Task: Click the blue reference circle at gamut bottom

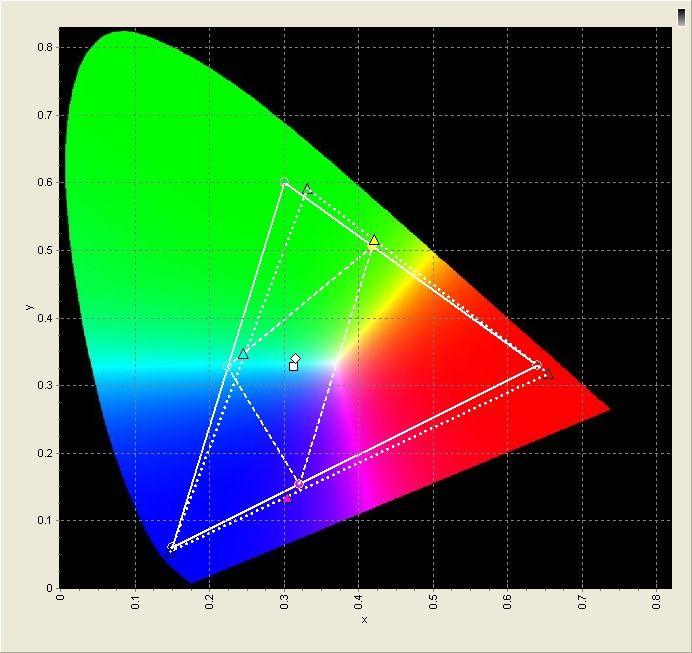Action: tap(172, 547)
